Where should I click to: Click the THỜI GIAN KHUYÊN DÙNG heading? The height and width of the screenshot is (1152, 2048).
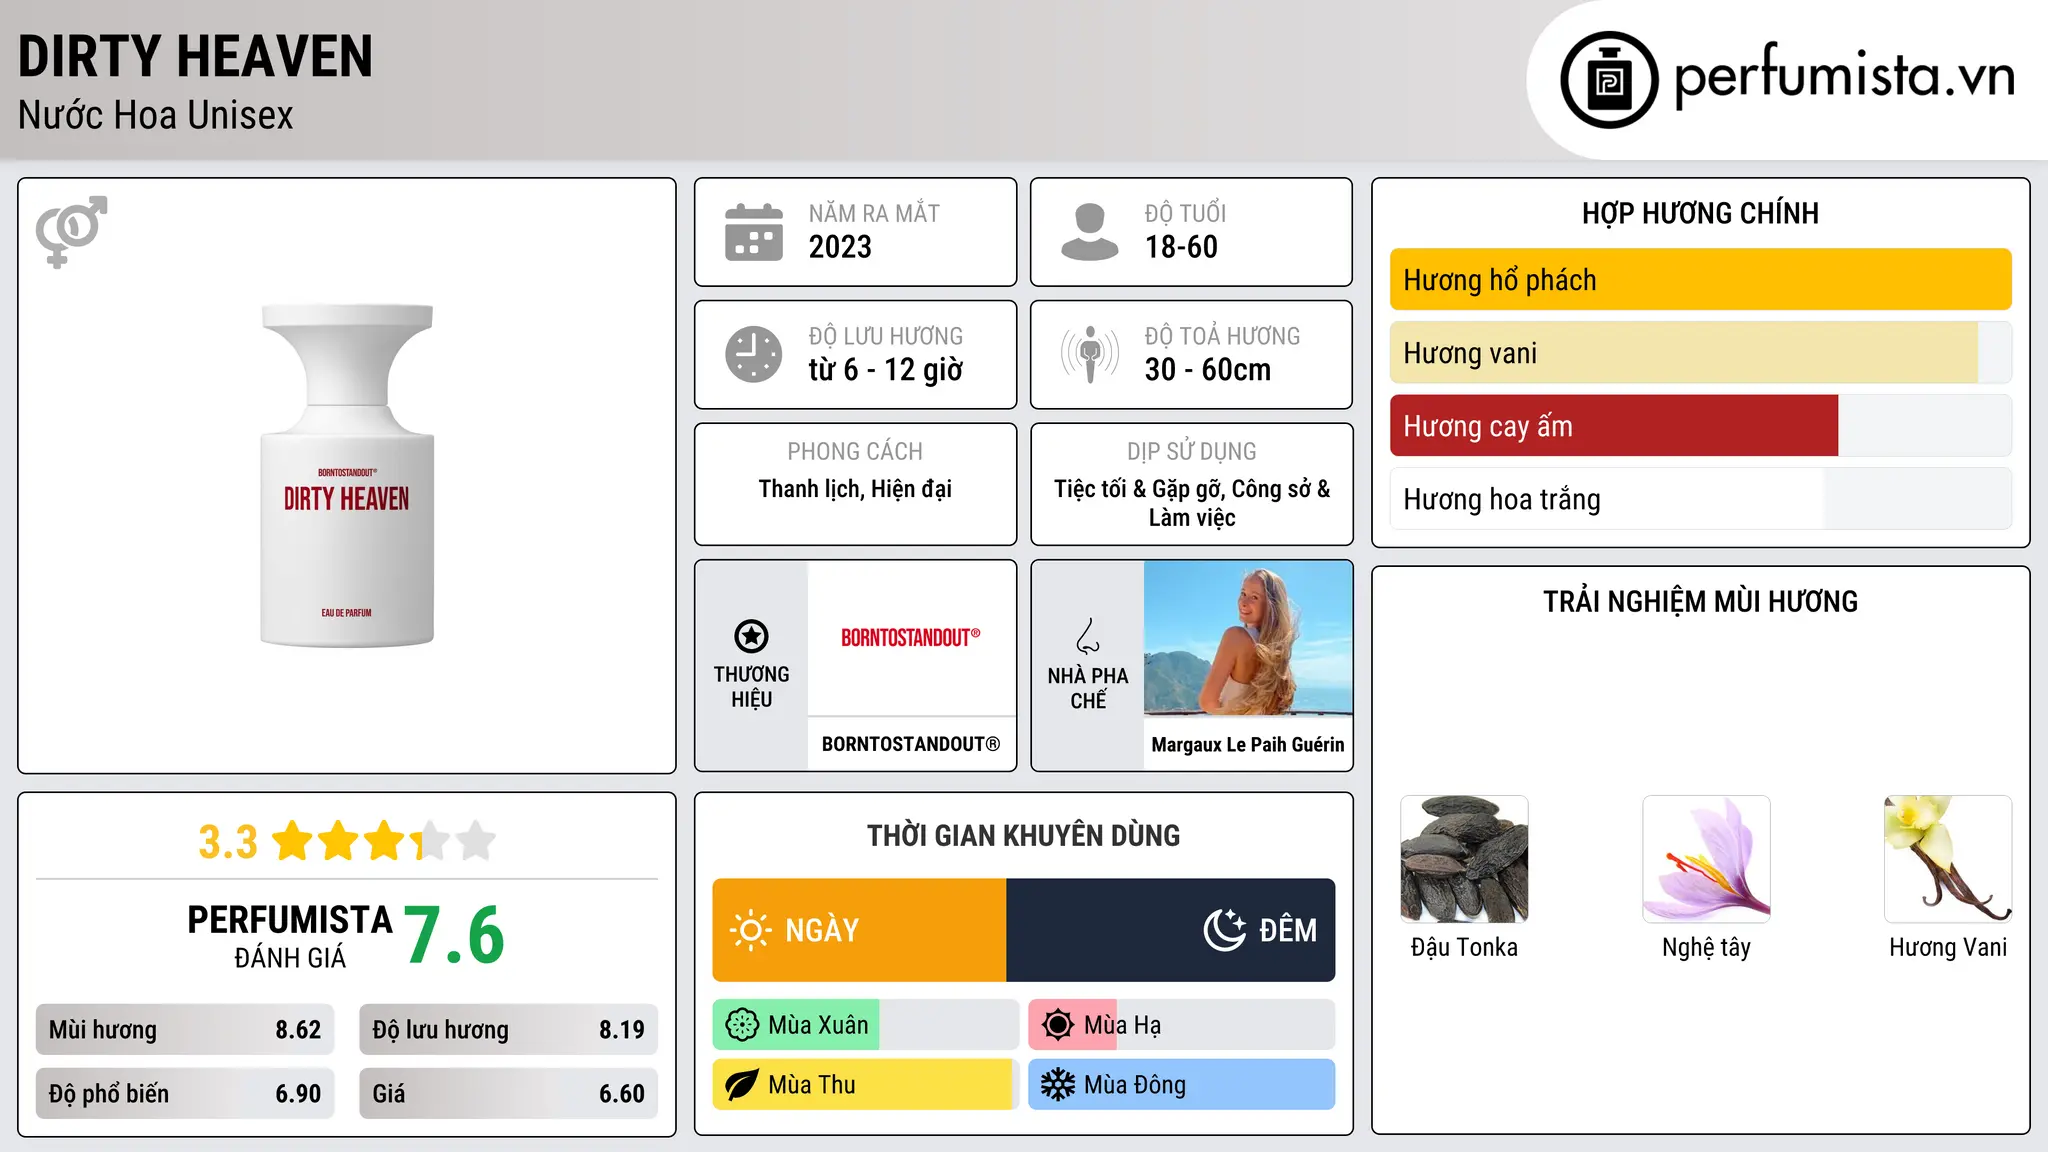[x=1023, y=836]
